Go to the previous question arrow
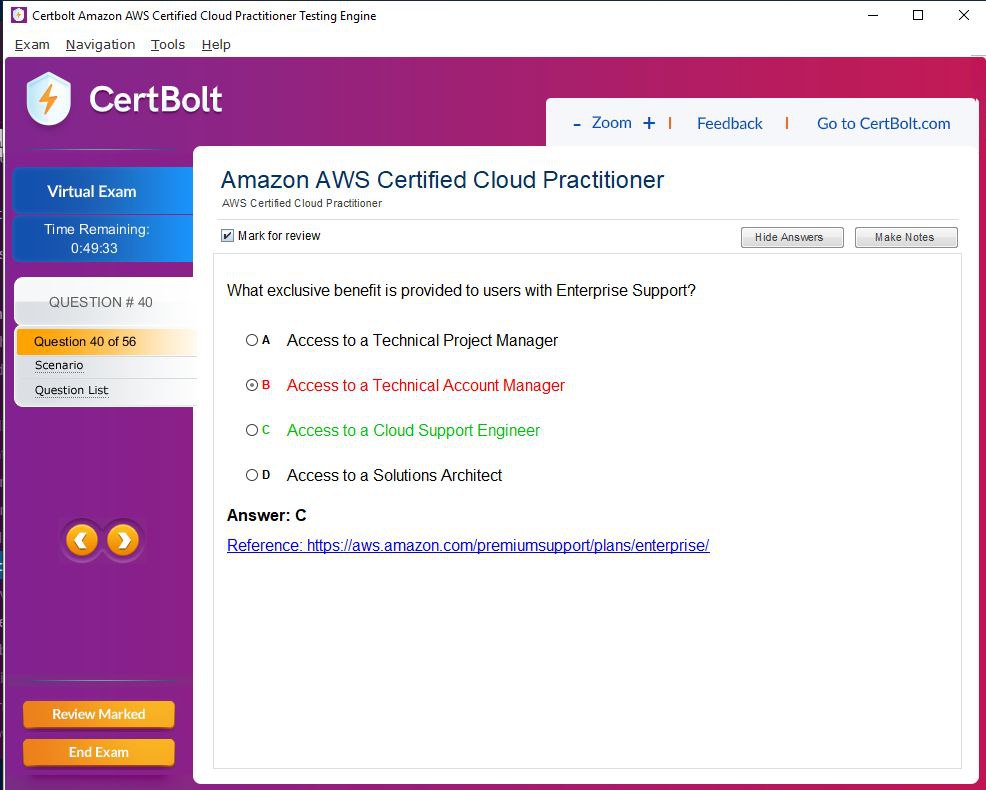The height and width of the screenshot is (790, 986). (82, 540)
